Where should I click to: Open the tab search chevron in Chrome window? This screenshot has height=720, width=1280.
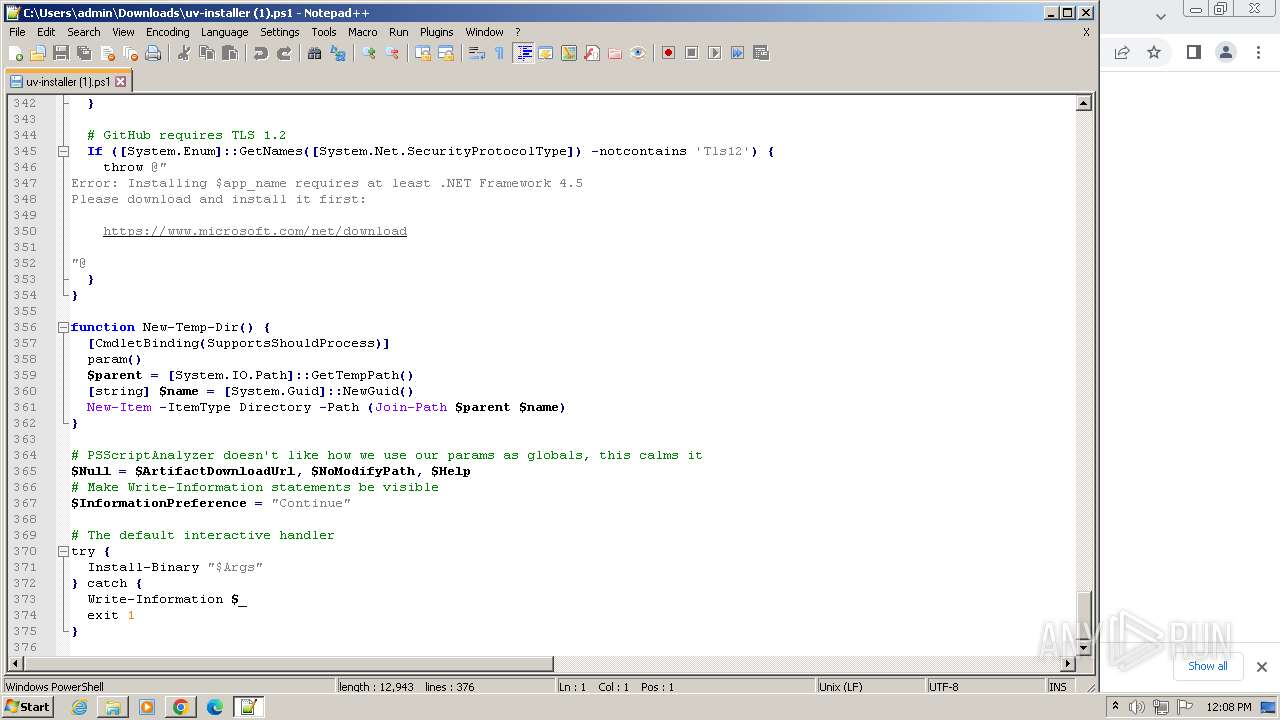click(1161, 17)
